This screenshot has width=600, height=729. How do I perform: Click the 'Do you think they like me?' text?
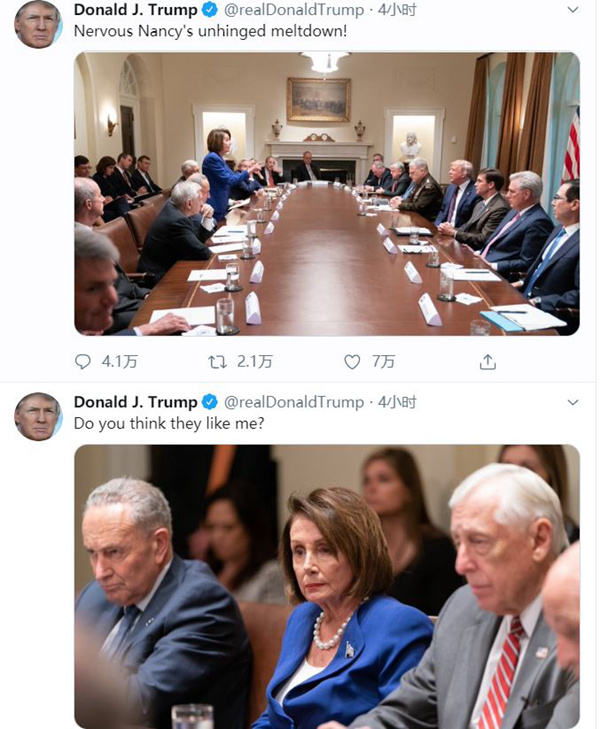tap(169, 424)
